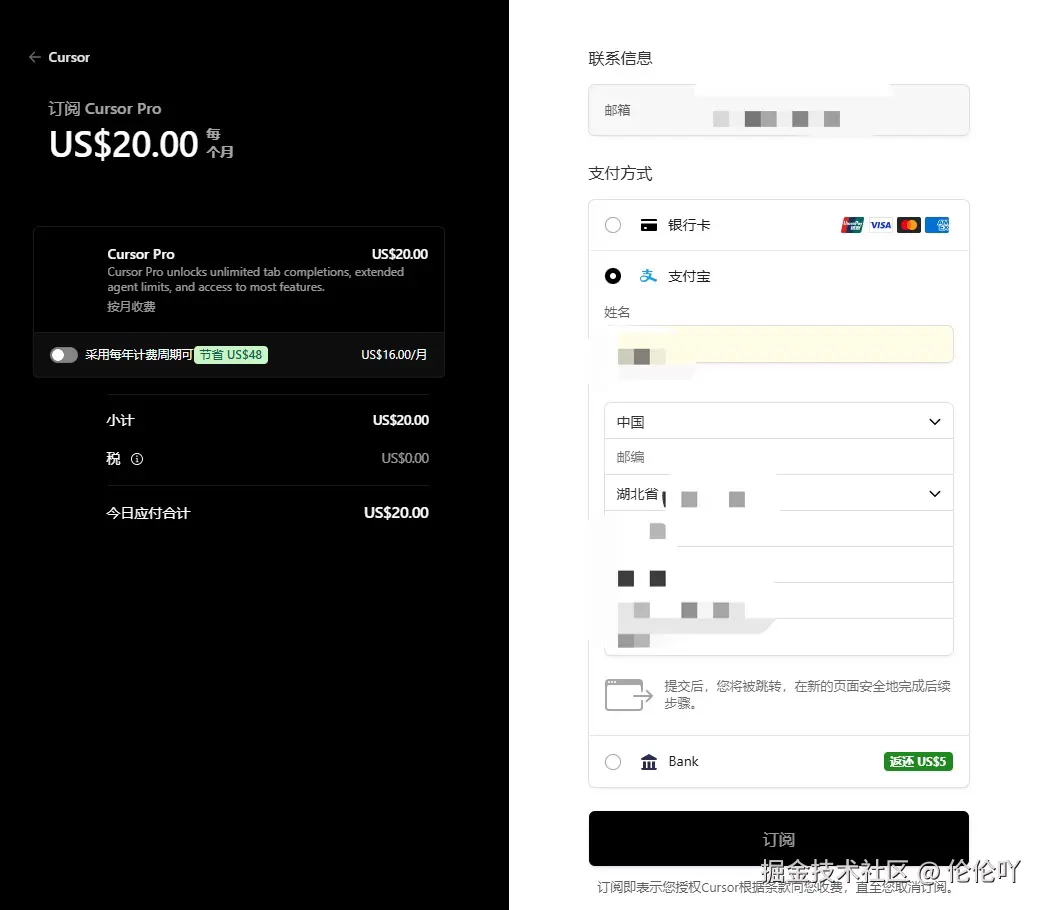Click the green 返还 US$5 badge

[917, 761]
